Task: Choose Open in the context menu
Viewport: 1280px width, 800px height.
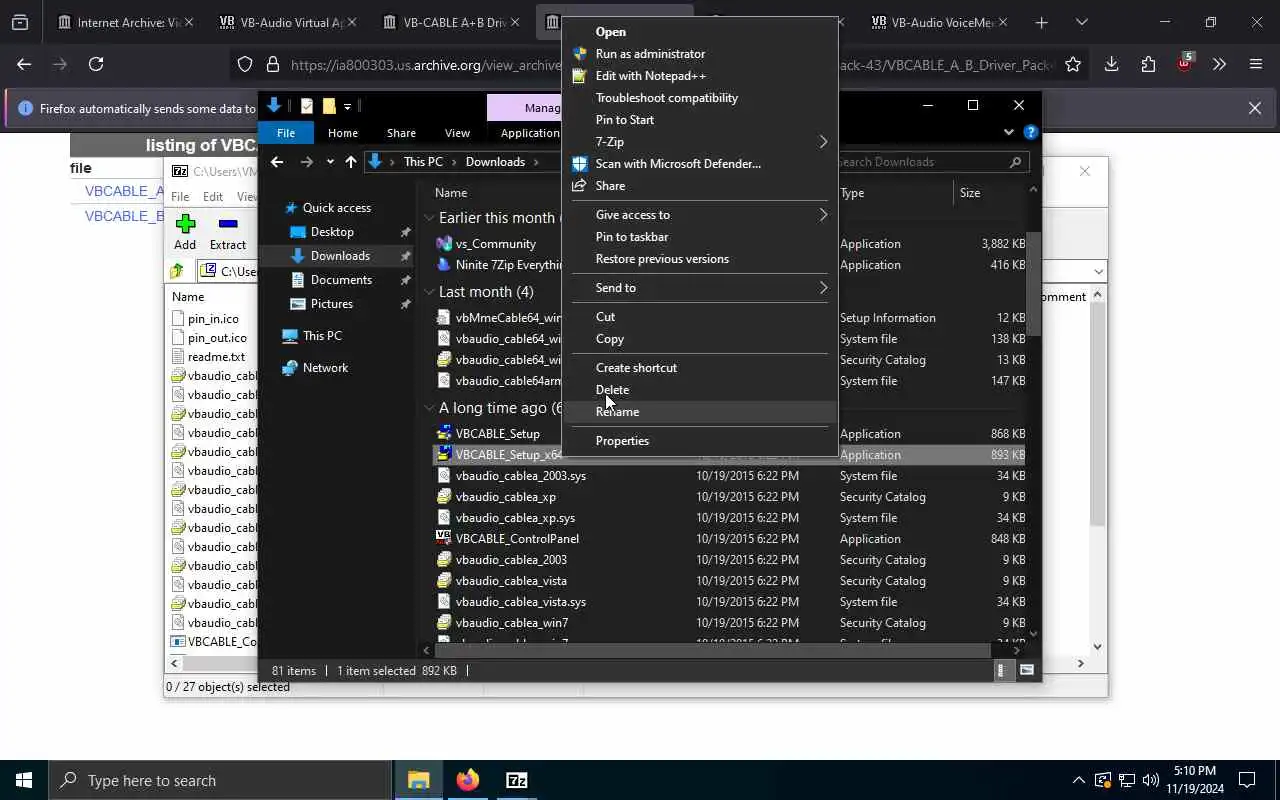Action: click(610, 32)
